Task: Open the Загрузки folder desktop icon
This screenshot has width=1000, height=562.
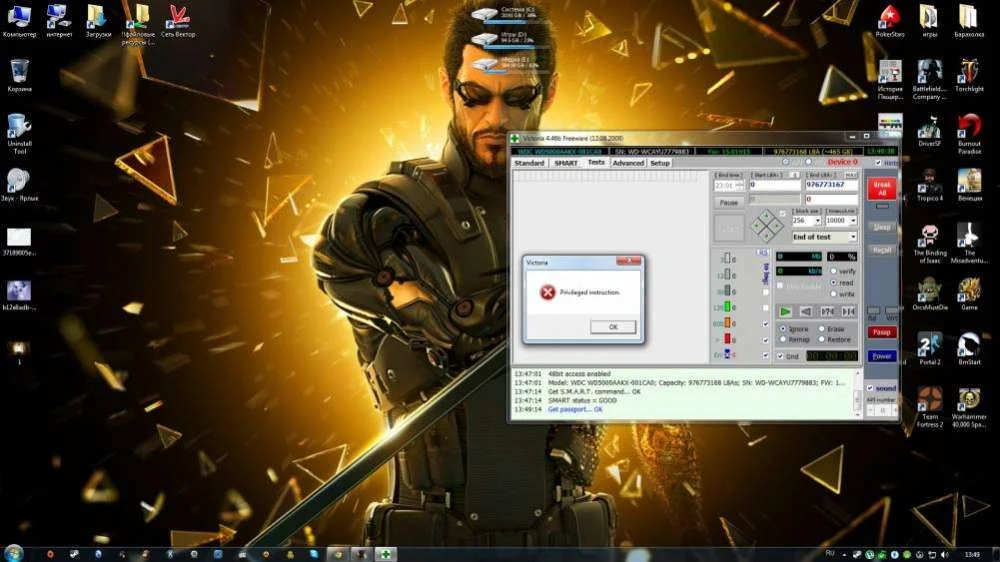Action: [98, 20]
